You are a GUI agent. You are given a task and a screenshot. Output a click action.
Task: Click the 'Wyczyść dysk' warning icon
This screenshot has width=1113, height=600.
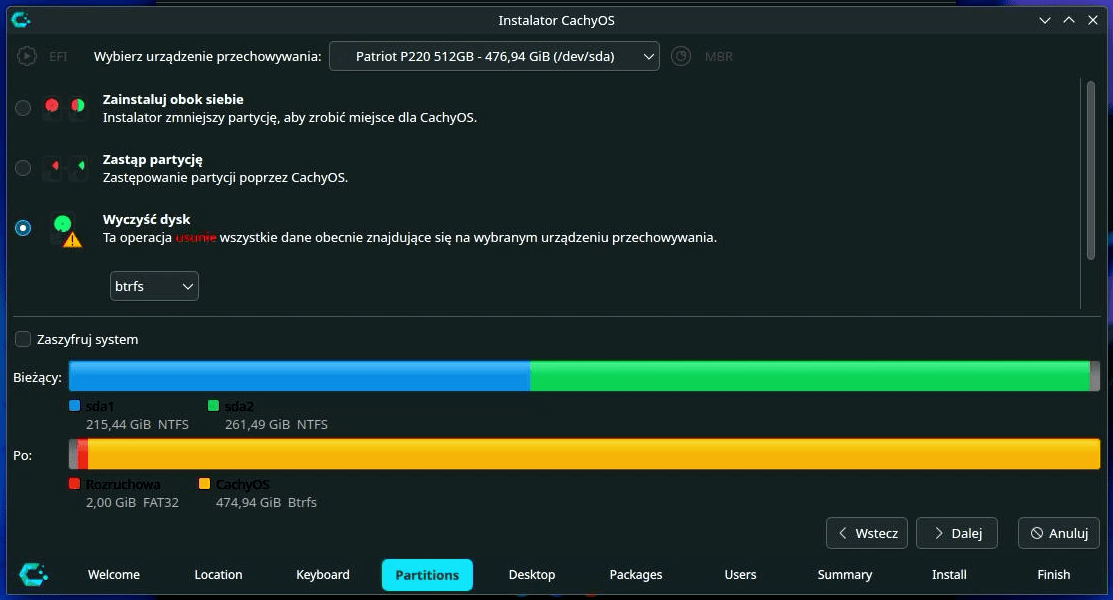pyautogui.click(x=72, y=239)
